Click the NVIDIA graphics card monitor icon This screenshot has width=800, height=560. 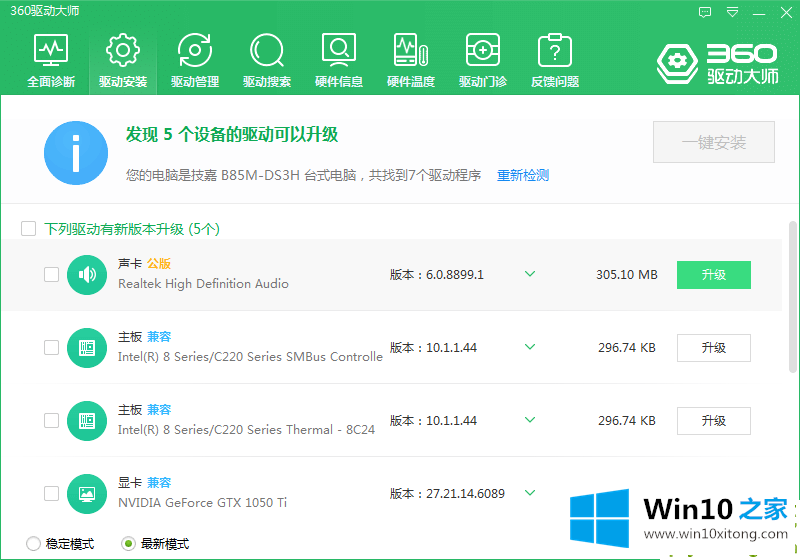coord(87,494)
